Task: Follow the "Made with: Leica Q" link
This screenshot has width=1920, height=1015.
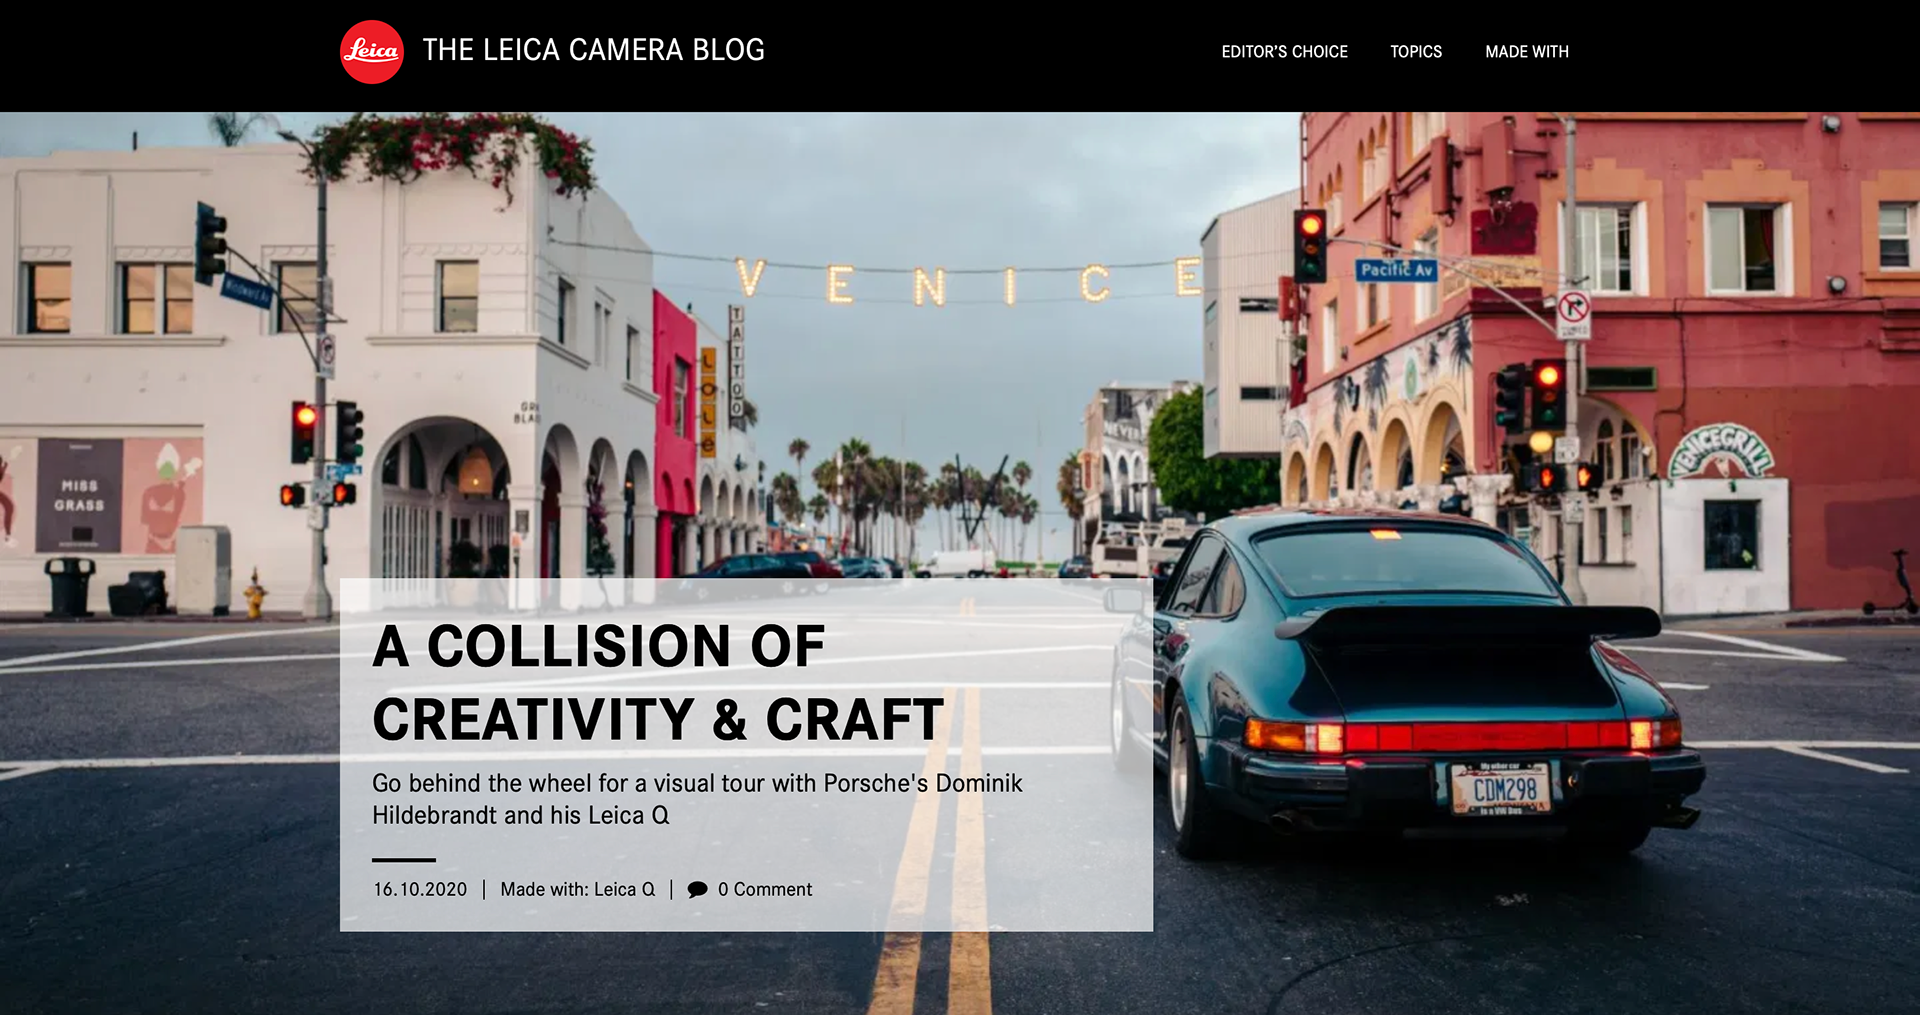Action: coord(578,889)
